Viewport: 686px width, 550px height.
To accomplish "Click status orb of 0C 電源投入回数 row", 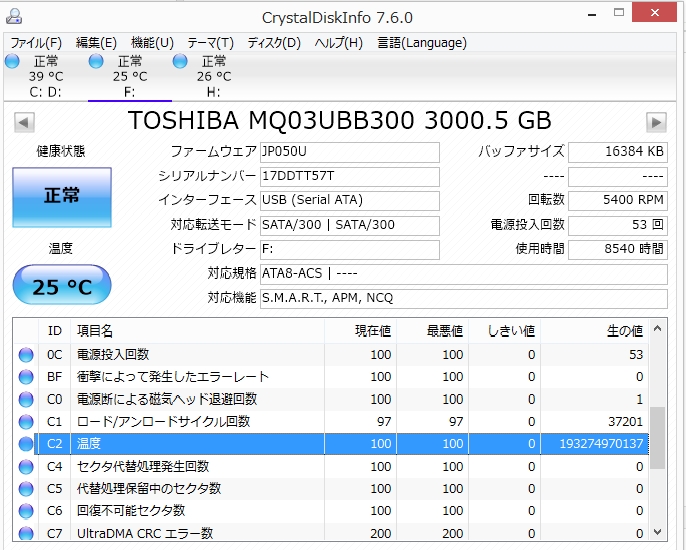I will click(26, 355).
